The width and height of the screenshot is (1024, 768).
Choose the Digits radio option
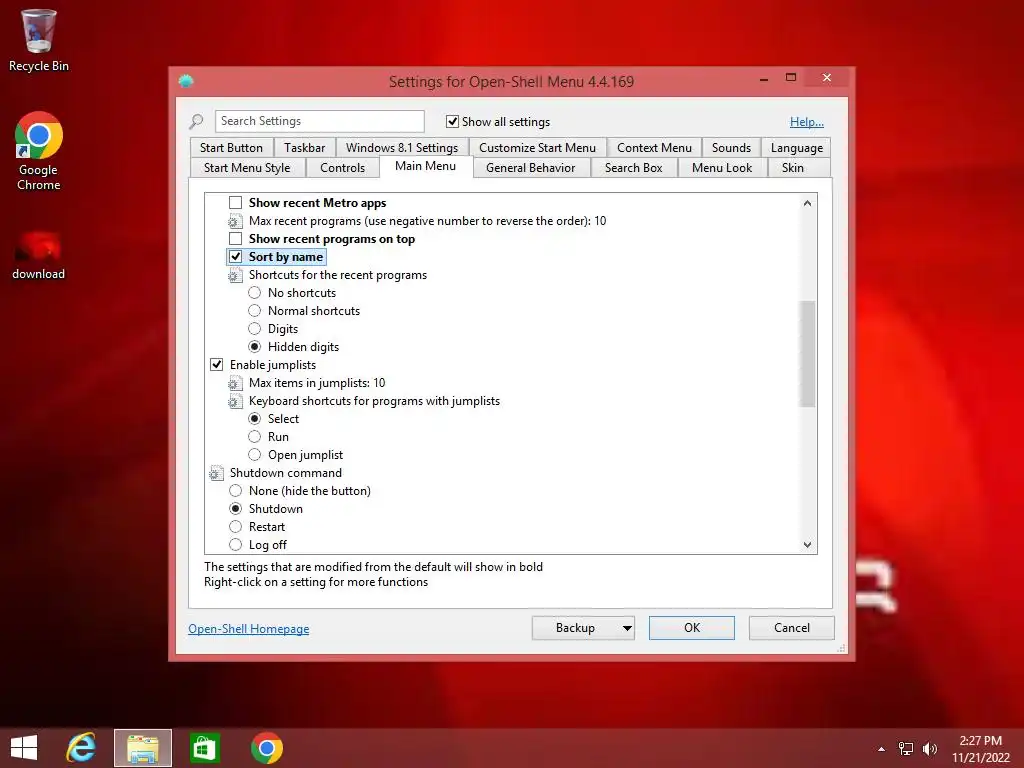click(x=254, y=329)
